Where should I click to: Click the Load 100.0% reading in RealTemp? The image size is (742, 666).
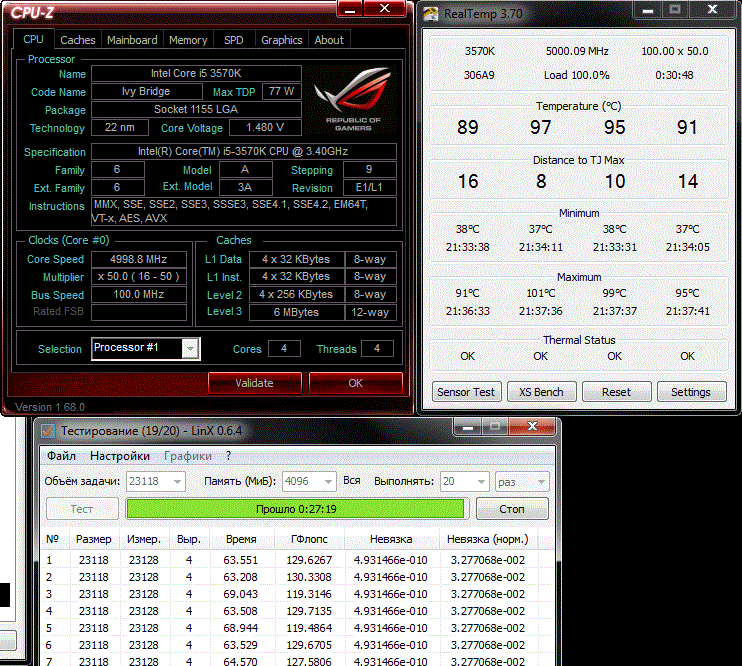pyautogui.click(x=577, y=75)
